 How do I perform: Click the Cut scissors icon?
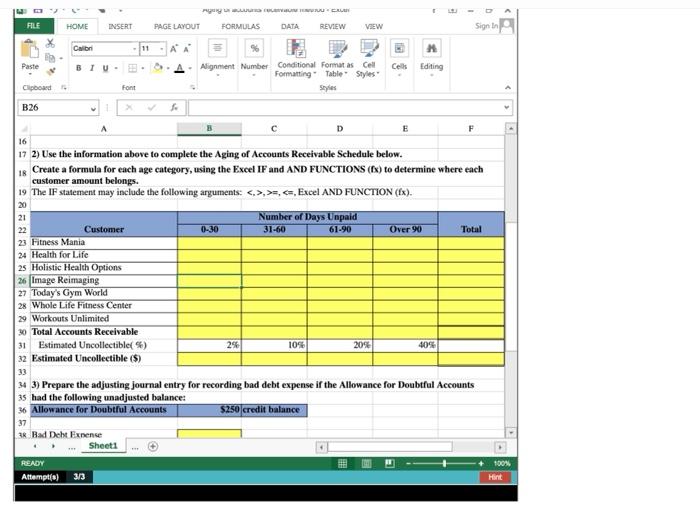[50, 43]
